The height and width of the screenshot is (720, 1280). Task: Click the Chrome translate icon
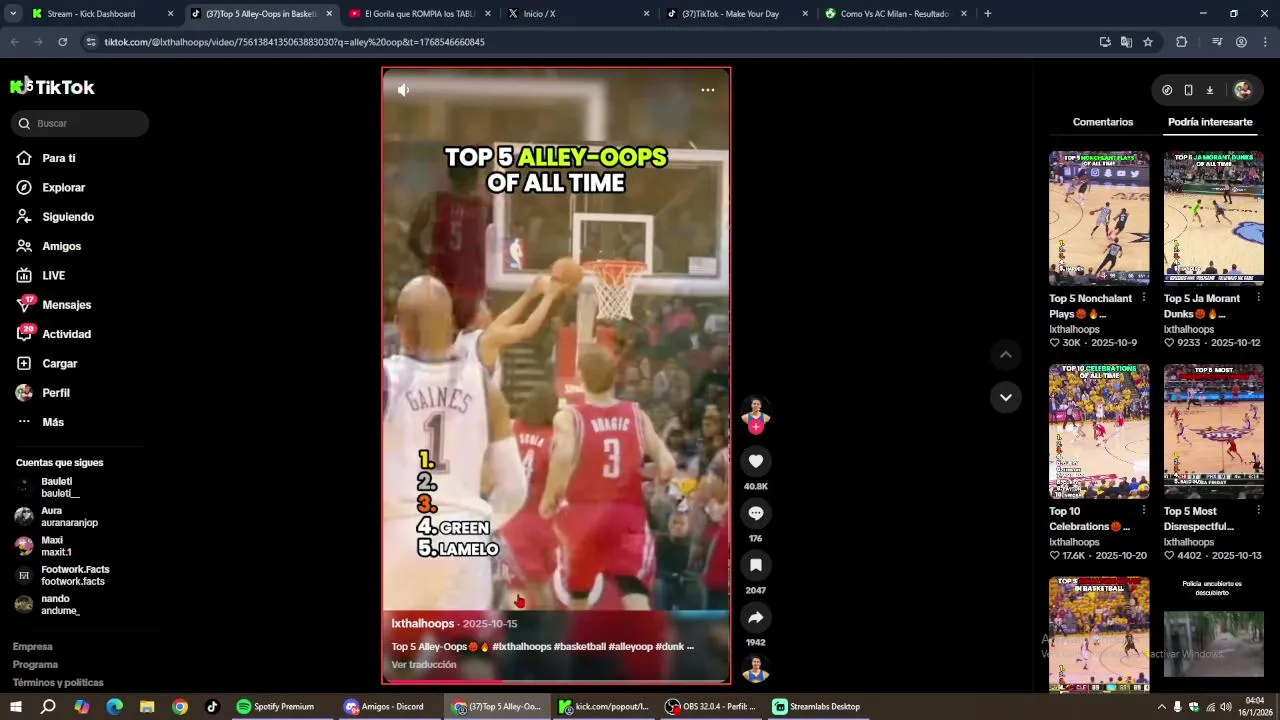(1126, 42)
